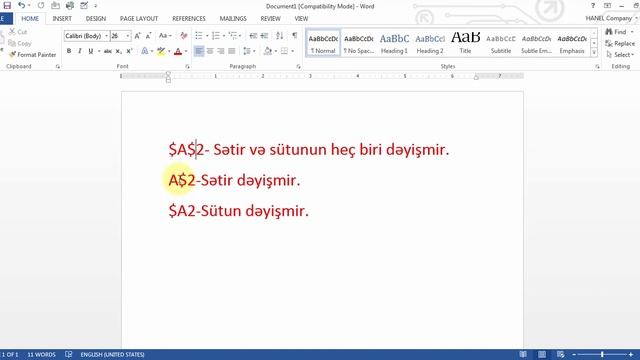Open font color picker arrow
The image size is (640, 360).
186,51
